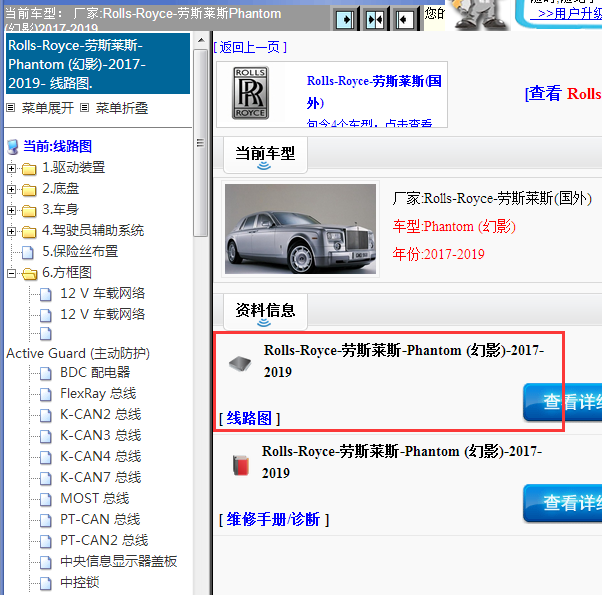602x595 pixels.
Task: Expand the 1.驱动装置 tree node
Action: pos(12,168)
